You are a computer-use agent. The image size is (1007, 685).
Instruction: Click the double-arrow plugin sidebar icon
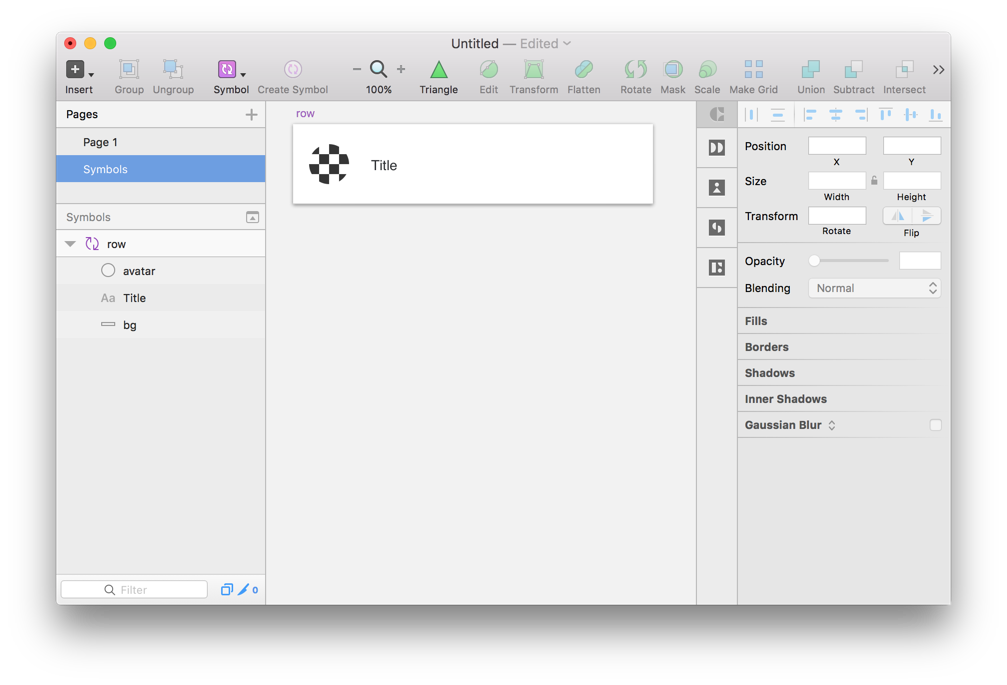(x=717, y=148)
